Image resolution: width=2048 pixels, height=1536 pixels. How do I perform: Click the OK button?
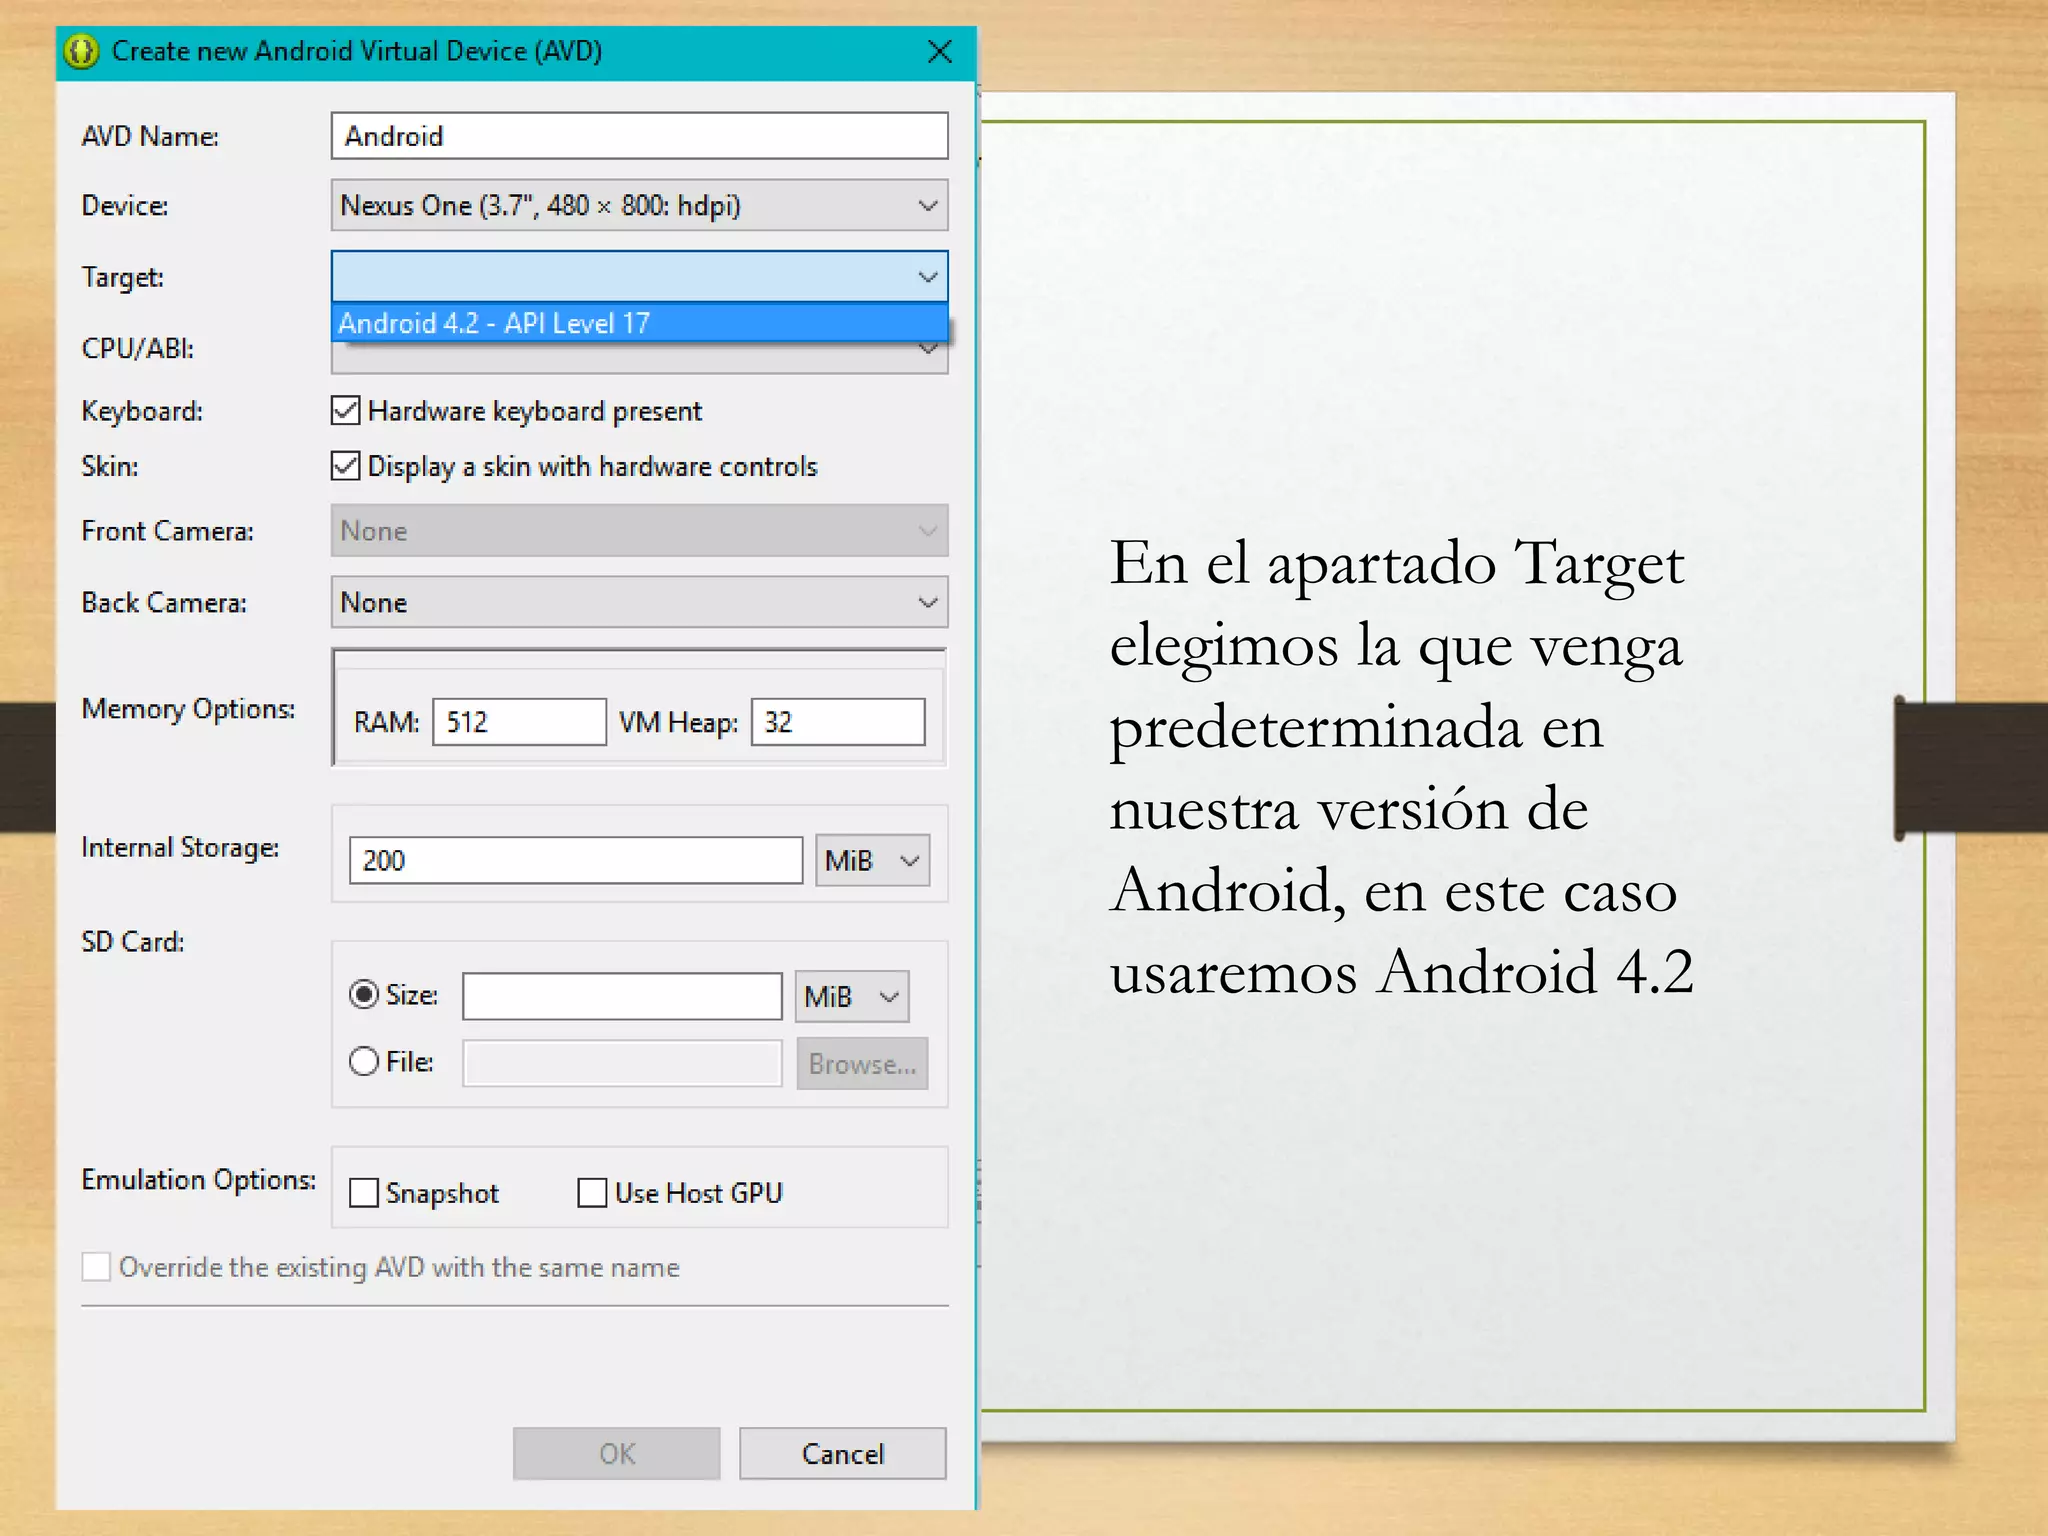(x=617, y=1454)
